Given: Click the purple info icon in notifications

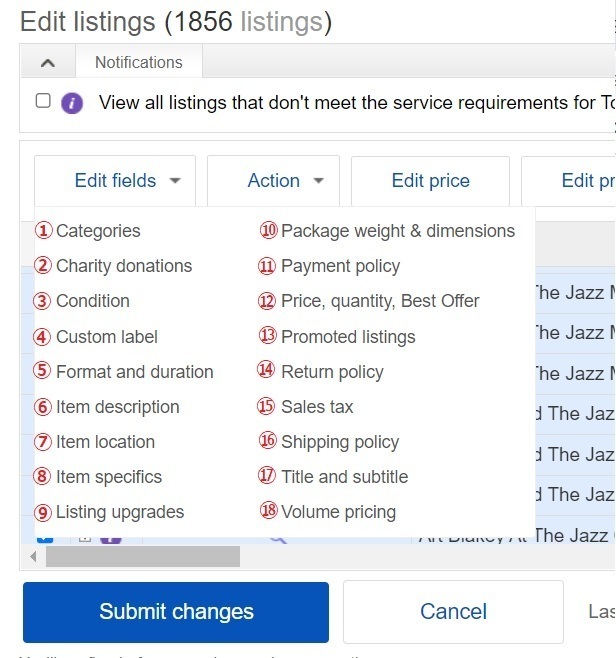Looking at the screenshot, I should pos(71,102).
